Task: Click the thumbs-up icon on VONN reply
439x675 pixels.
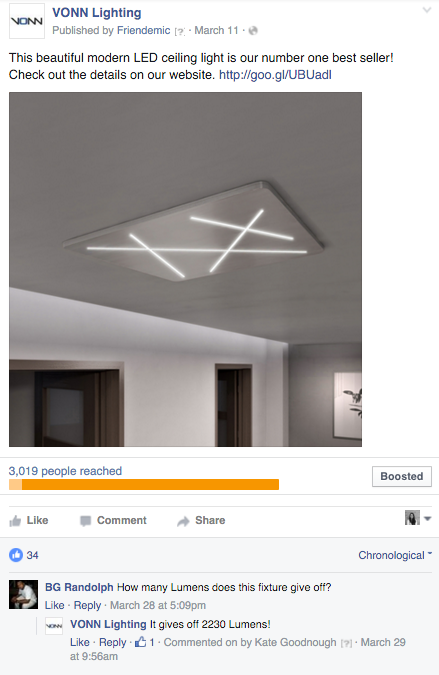Action: [140, 642]
